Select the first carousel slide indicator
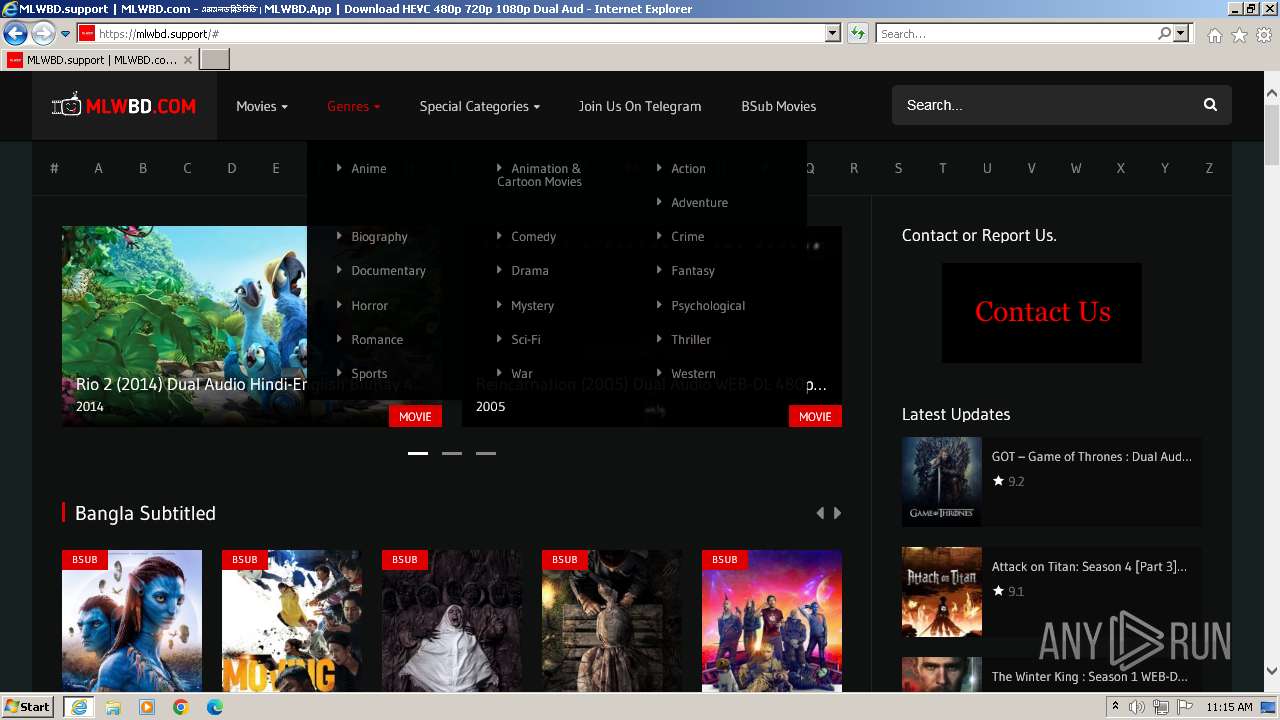Screen dimensions: 1280x720 [418, 453]
